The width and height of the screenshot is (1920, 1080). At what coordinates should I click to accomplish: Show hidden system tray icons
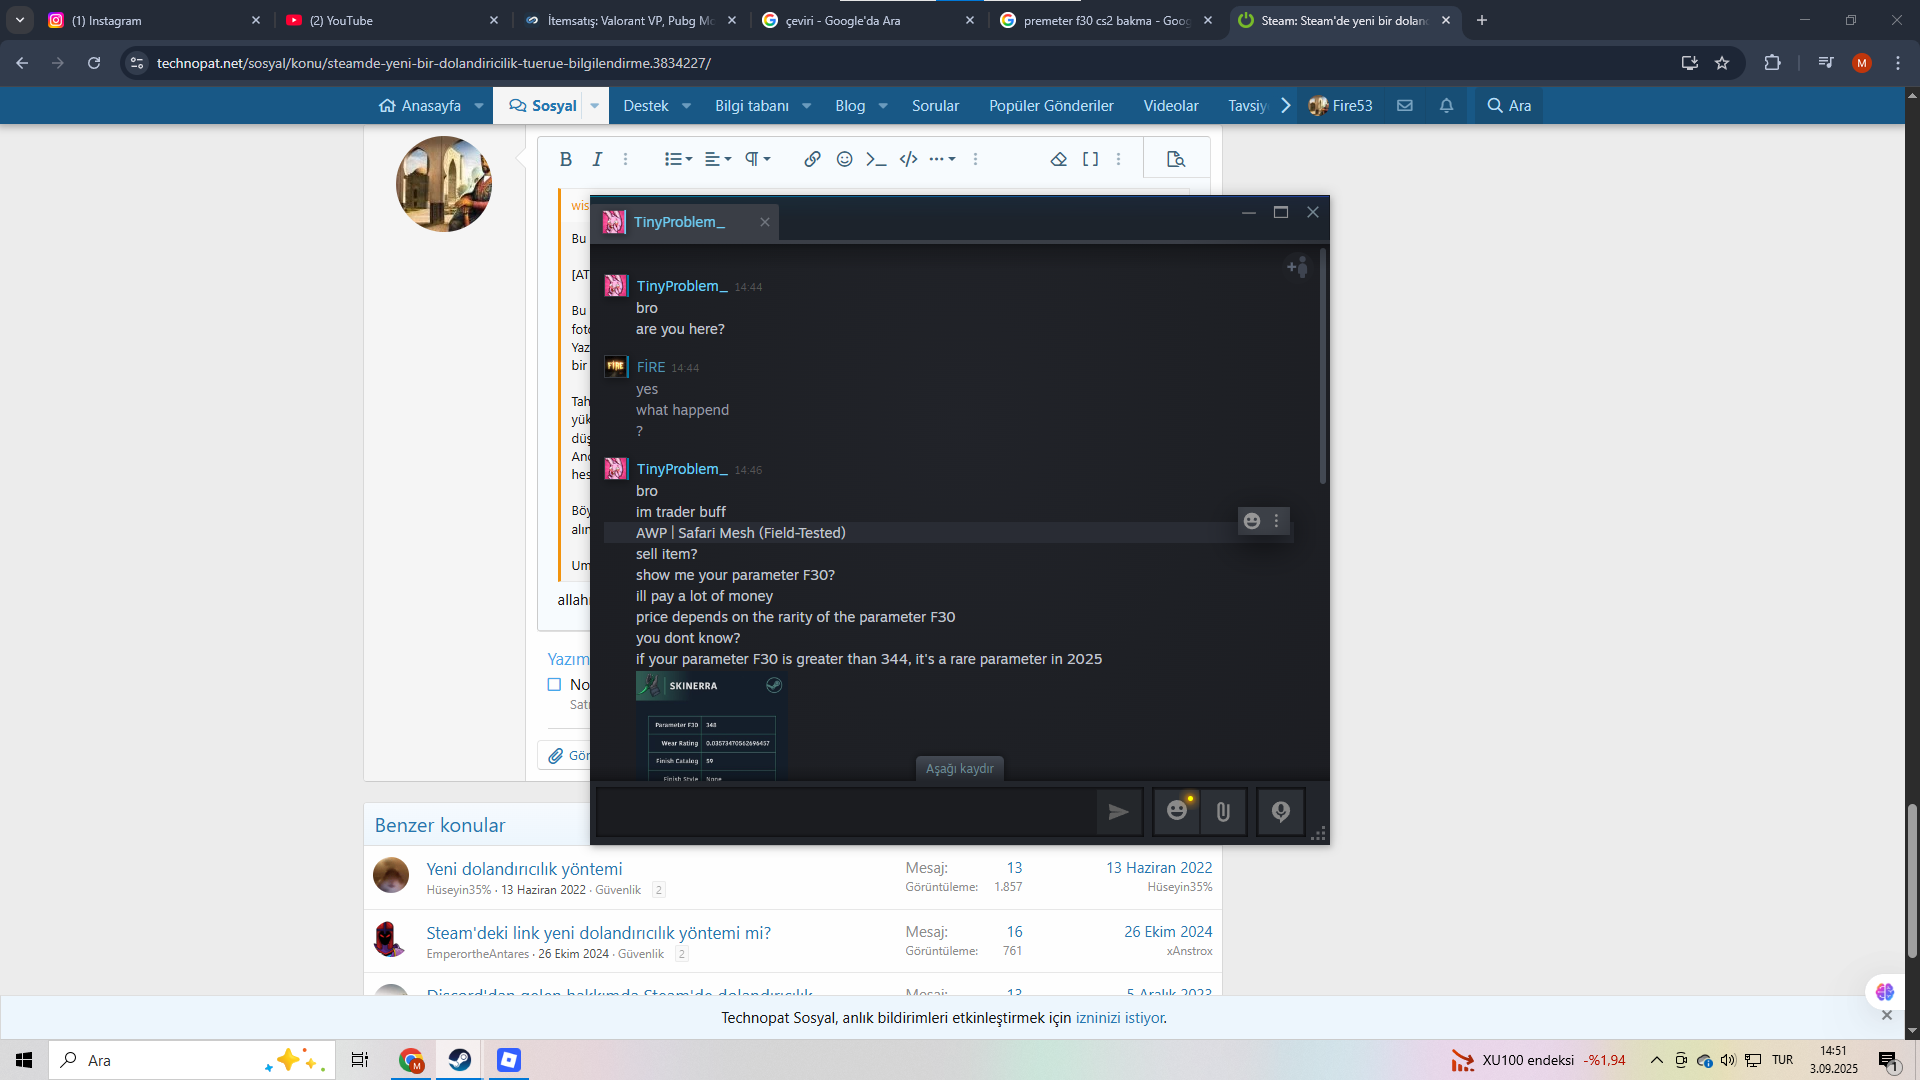pos(1656,1060)
